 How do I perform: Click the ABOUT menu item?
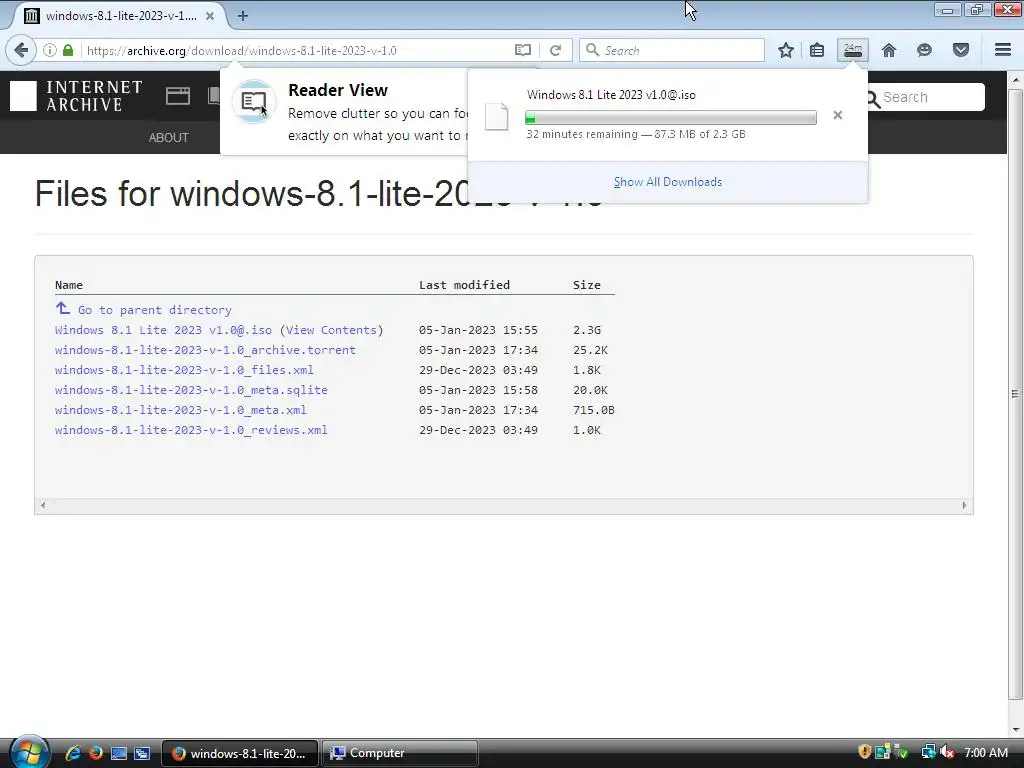click(x=168, y=138)
